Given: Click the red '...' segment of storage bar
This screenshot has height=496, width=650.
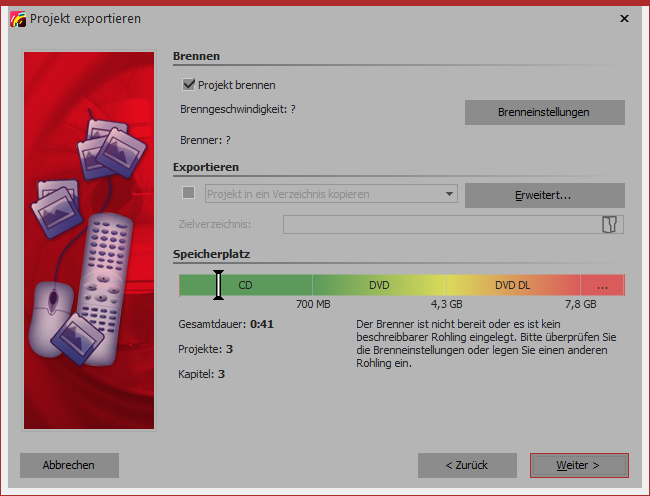Looking at the screenshot, I should click(602, 285).
